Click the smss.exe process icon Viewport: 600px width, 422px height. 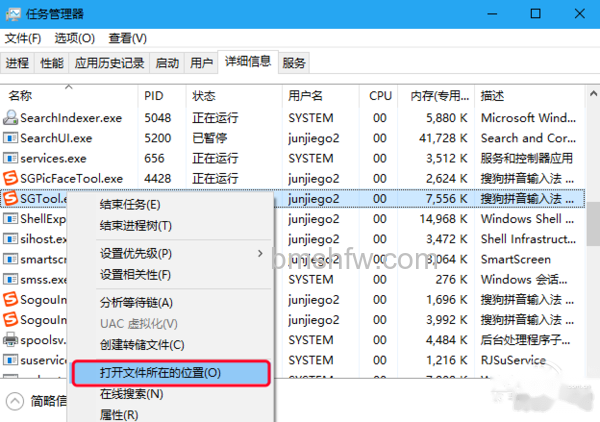10,280
